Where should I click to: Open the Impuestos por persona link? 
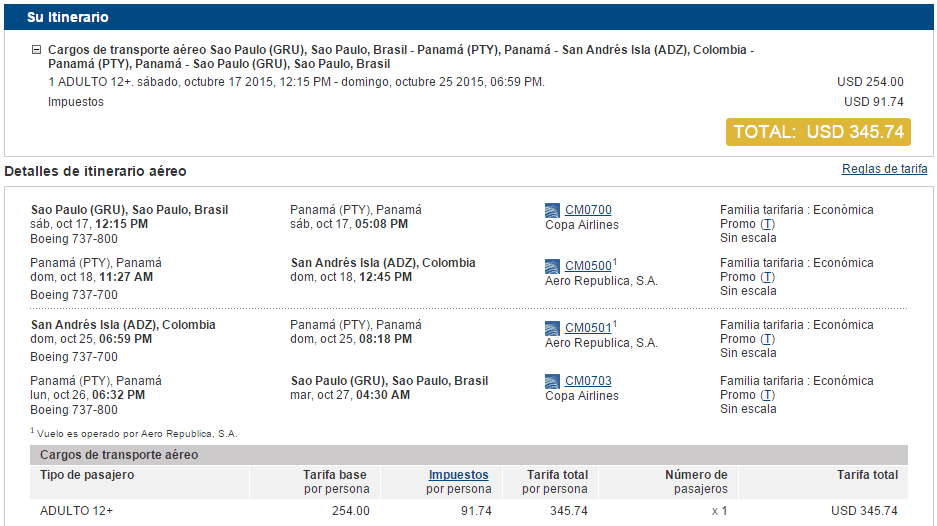458,475
